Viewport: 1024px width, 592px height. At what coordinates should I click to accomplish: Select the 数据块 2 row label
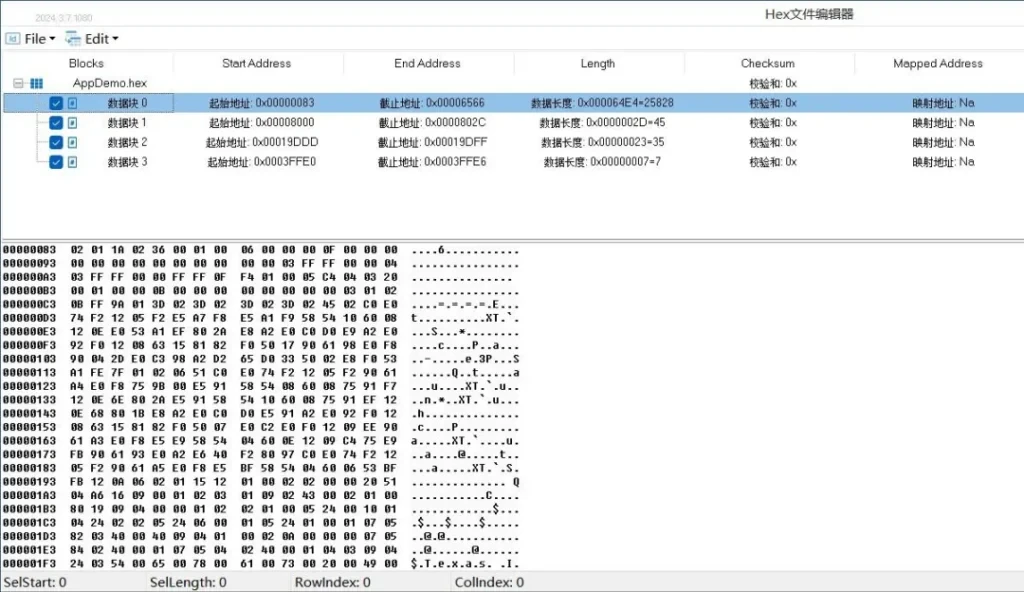(x=127, y=143)
